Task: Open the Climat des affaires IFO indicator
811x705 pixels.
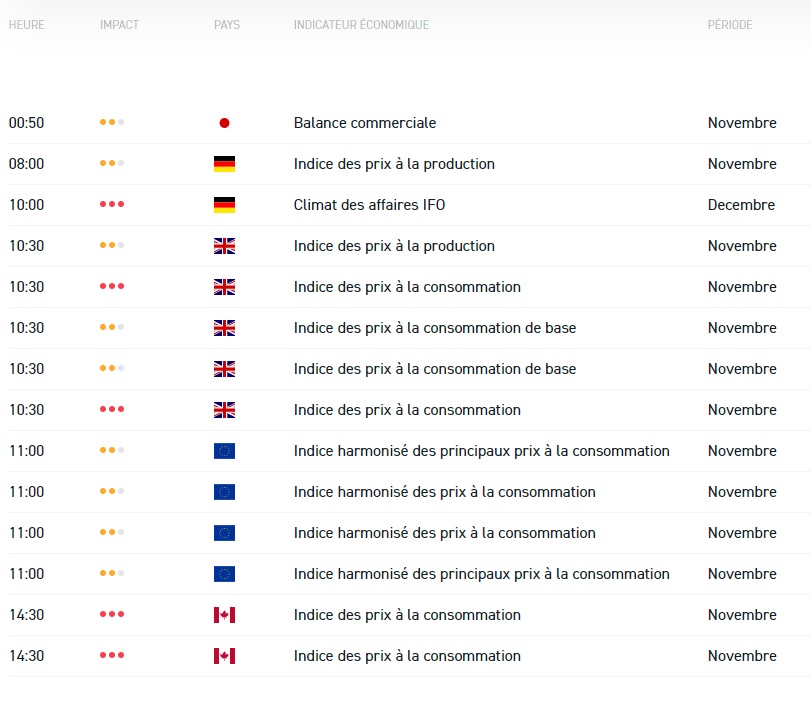Action: point(369,205)
